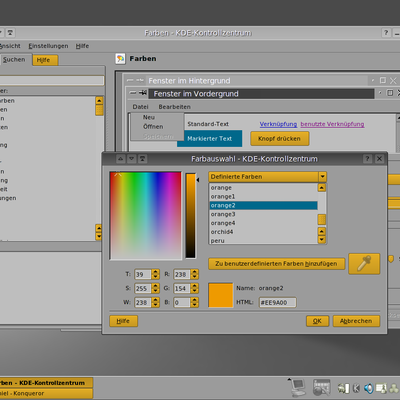400x400 pixels.
Task: Click the Datei menu in preview window
Action: pyautogui.click(x=140, y=107)
